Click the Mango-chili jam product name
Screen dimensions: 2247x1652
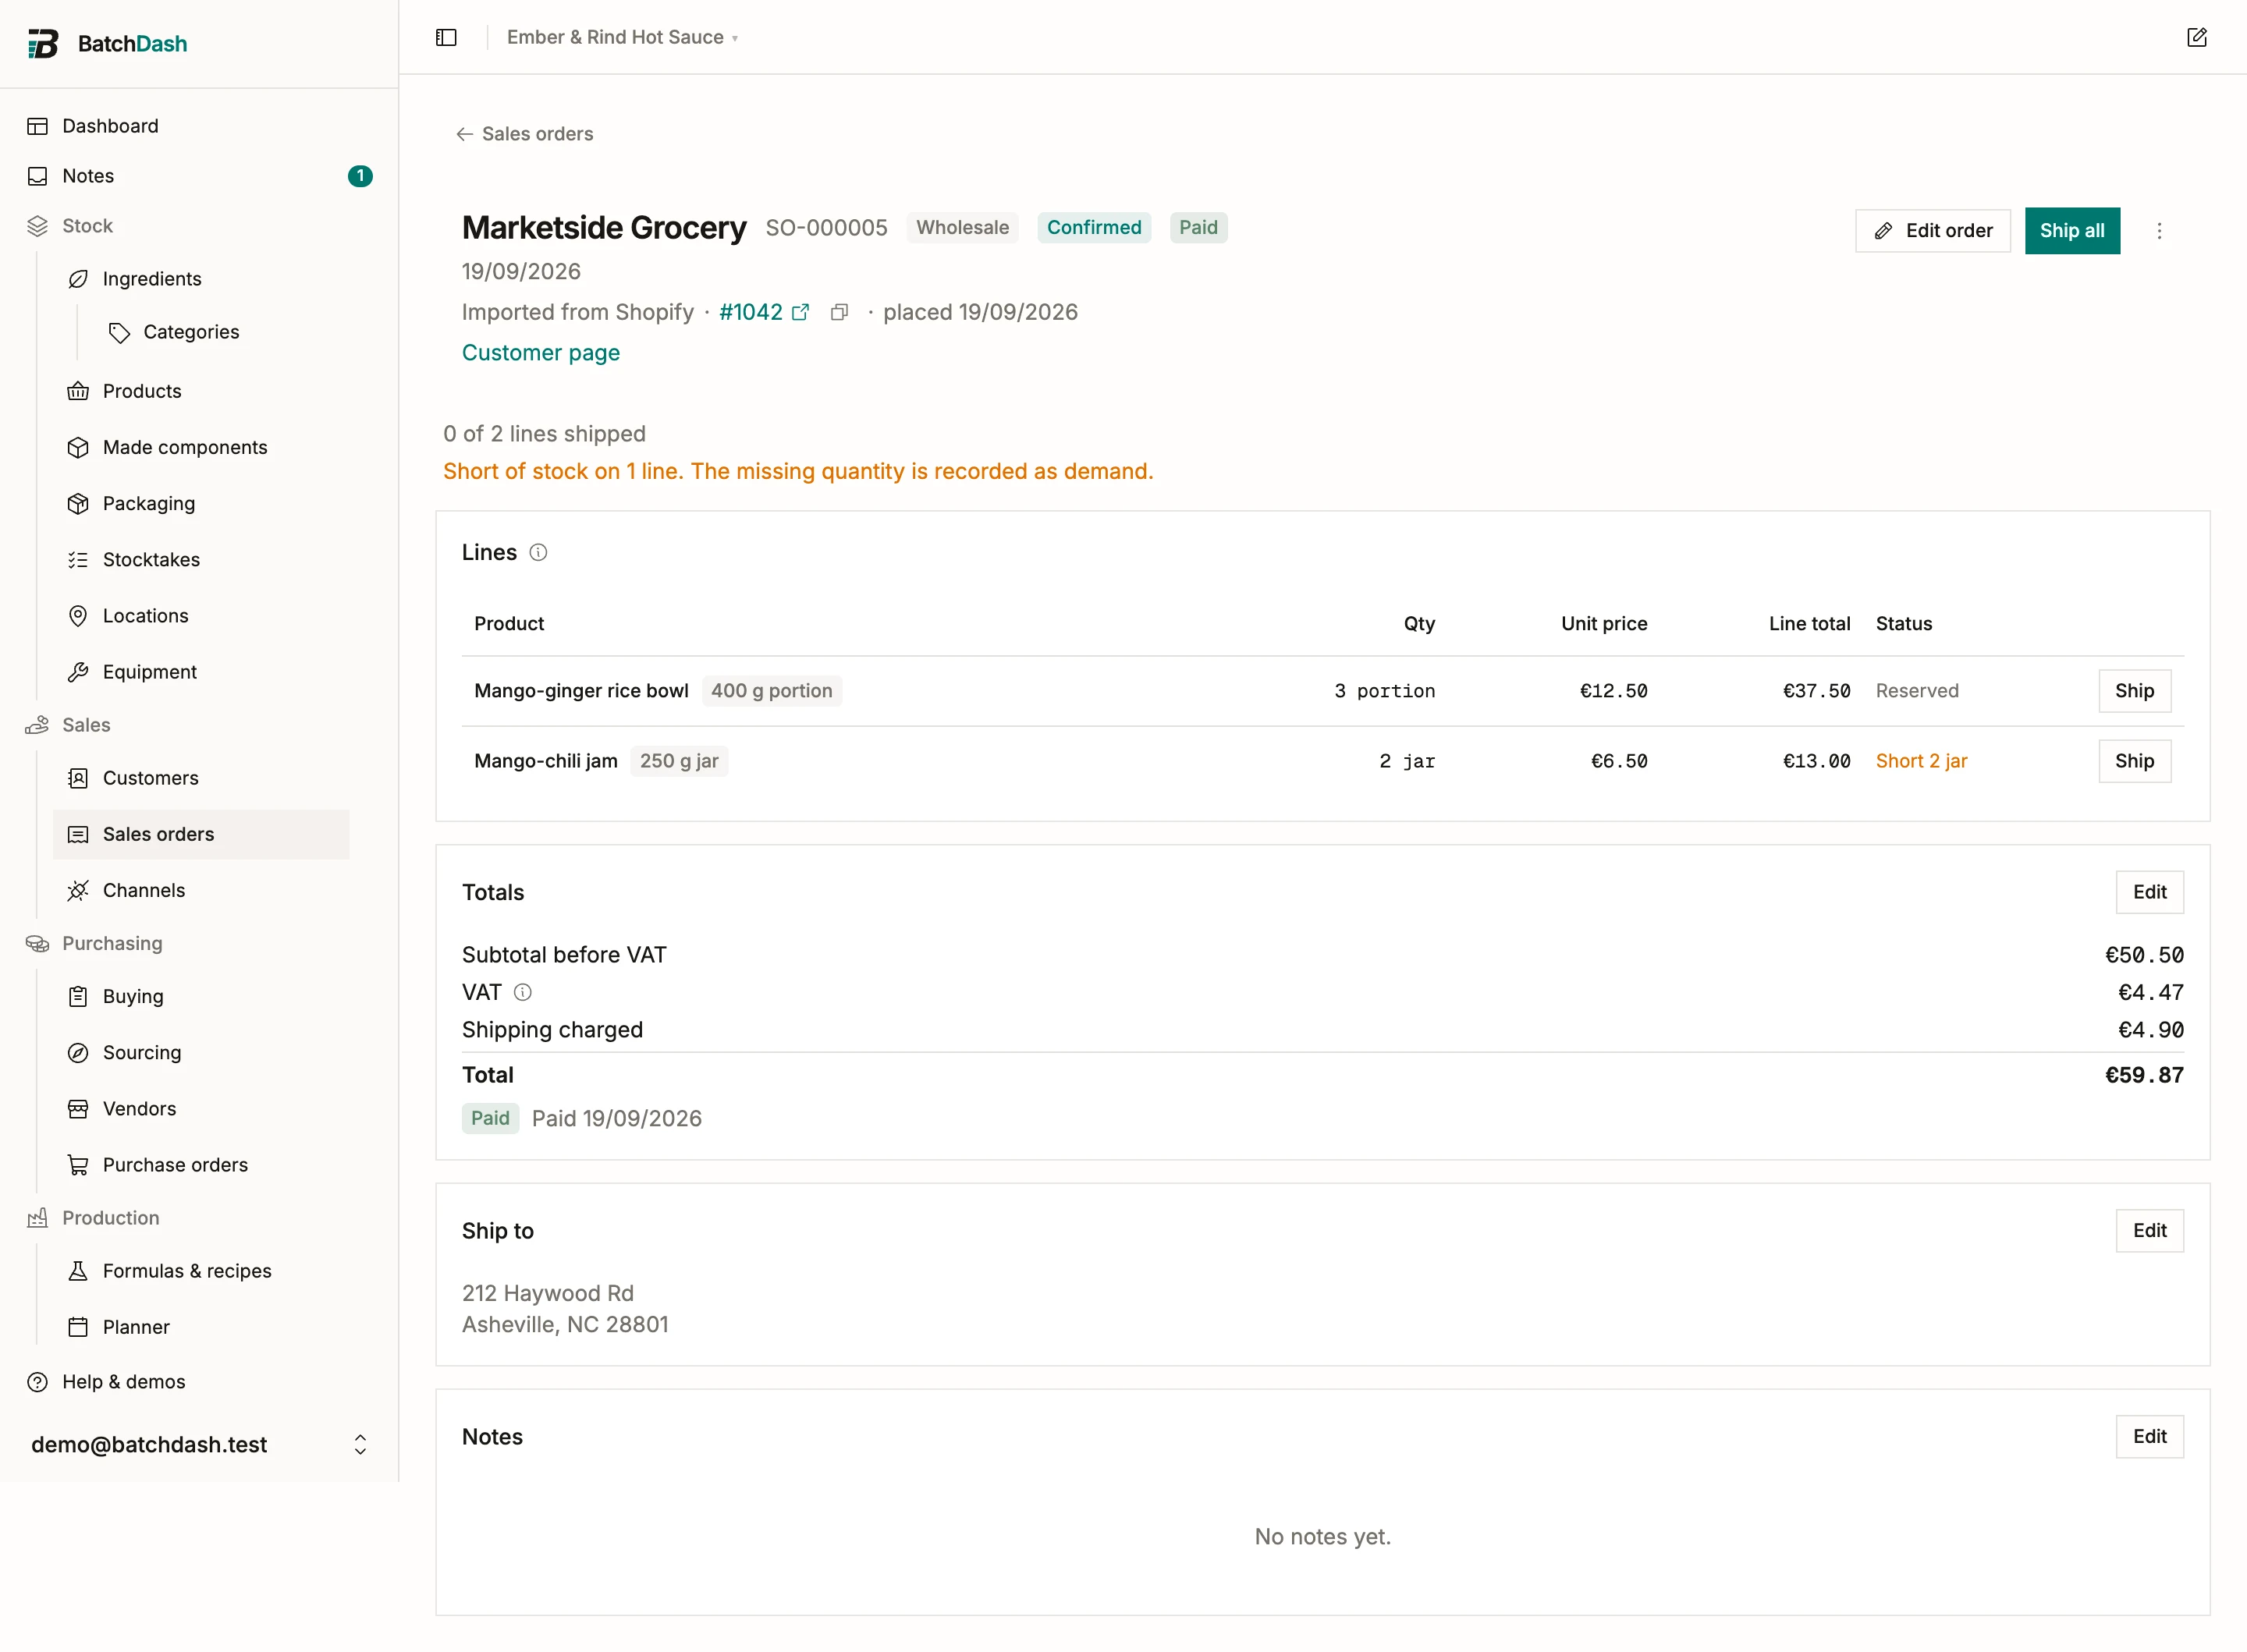[545, 761]
